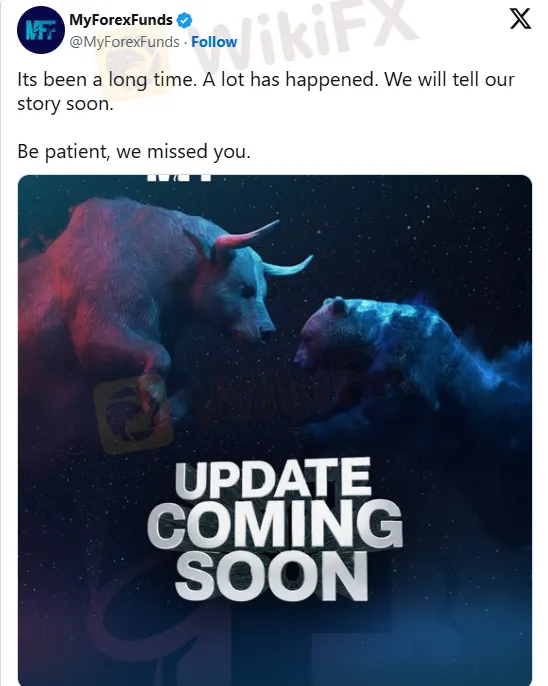
Task: Follow the MyForexFunds account
Action: pyautogui.click(x=214, y=42)
